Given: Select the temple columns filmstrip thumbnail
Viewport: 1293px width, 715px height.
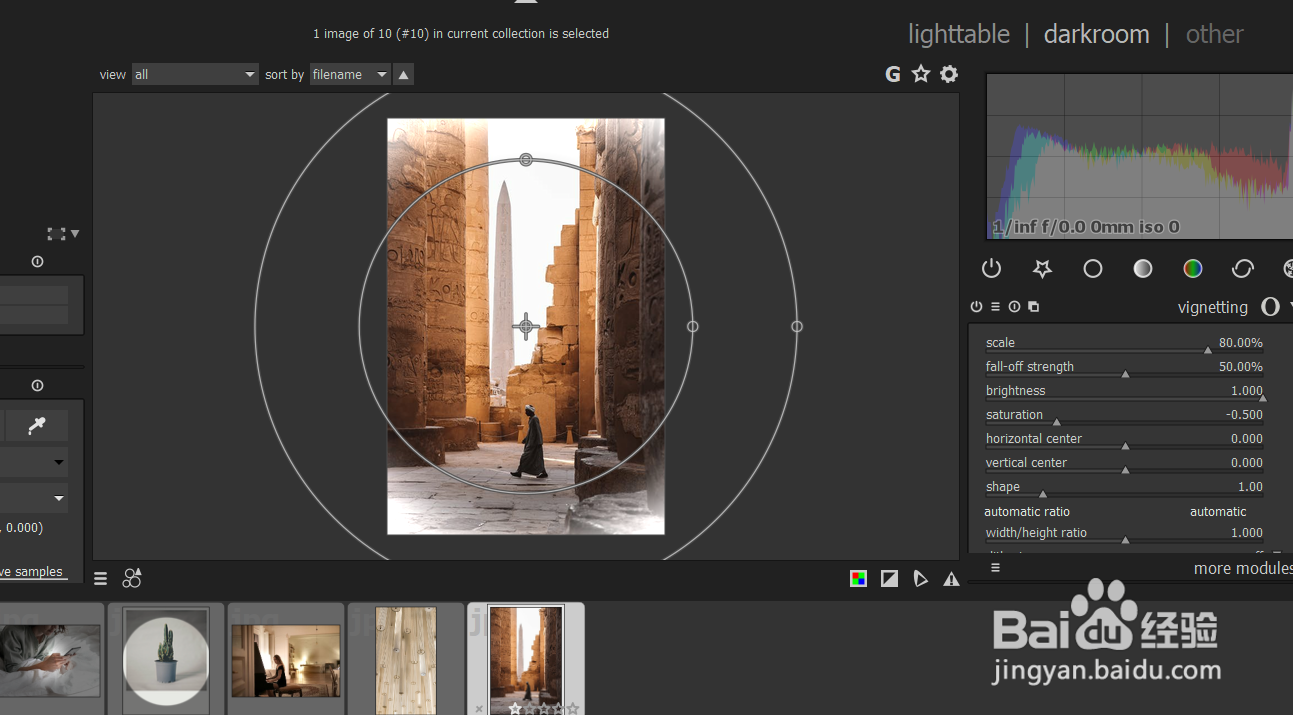Looking at the screenshot, I should coord(526,660).
